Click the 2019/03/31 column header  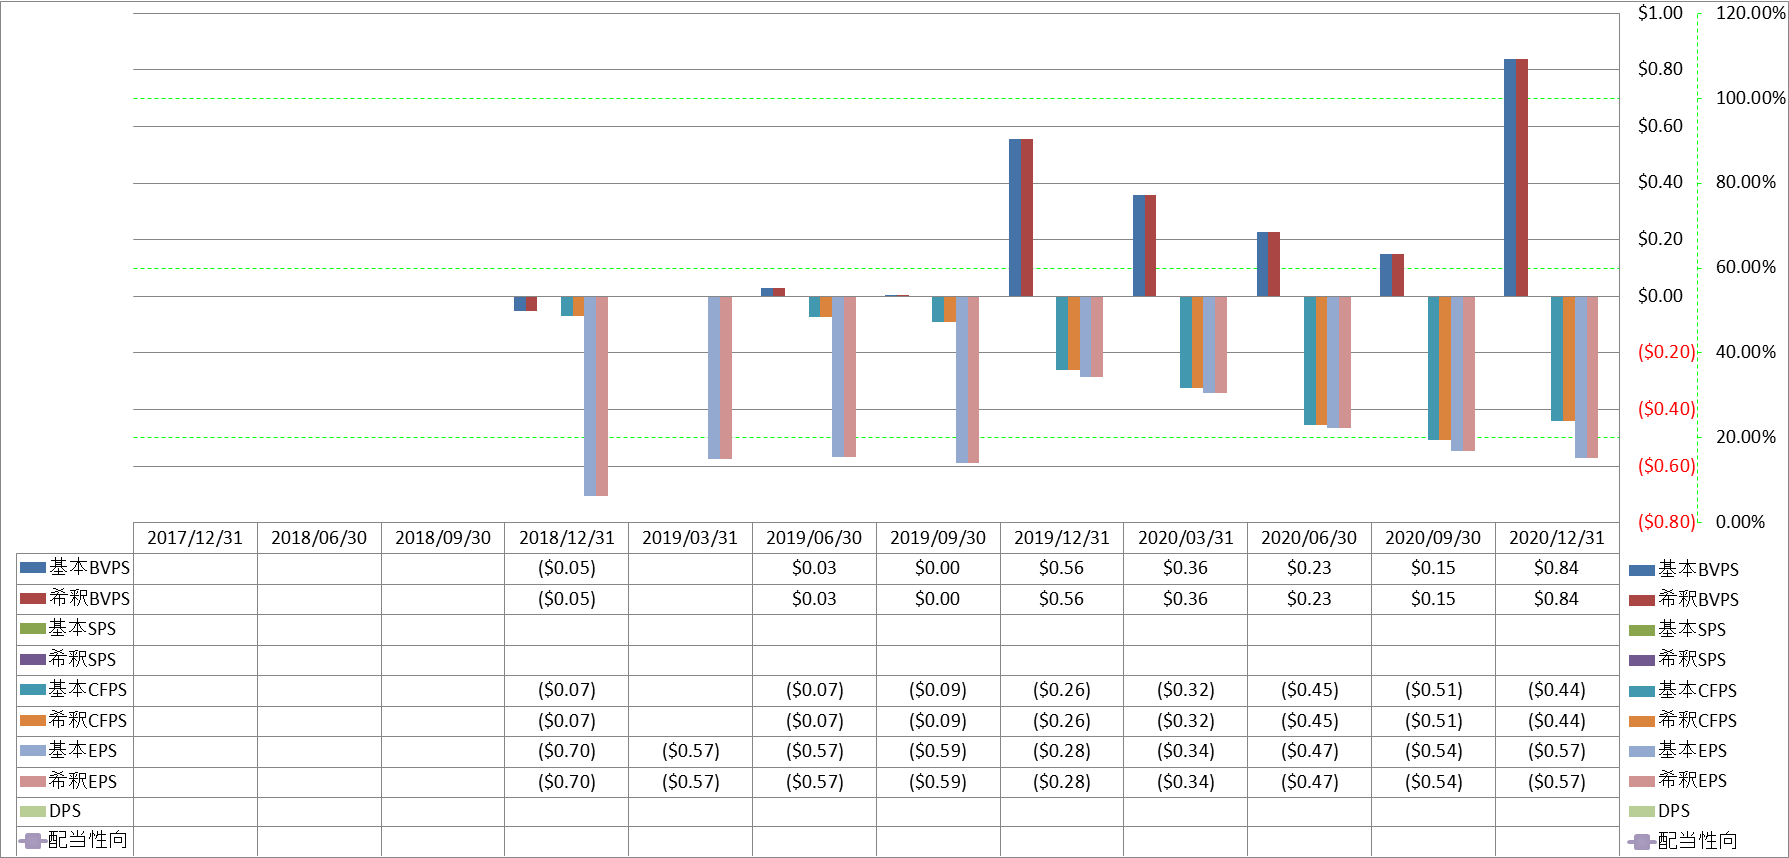[x=690, y=537]
